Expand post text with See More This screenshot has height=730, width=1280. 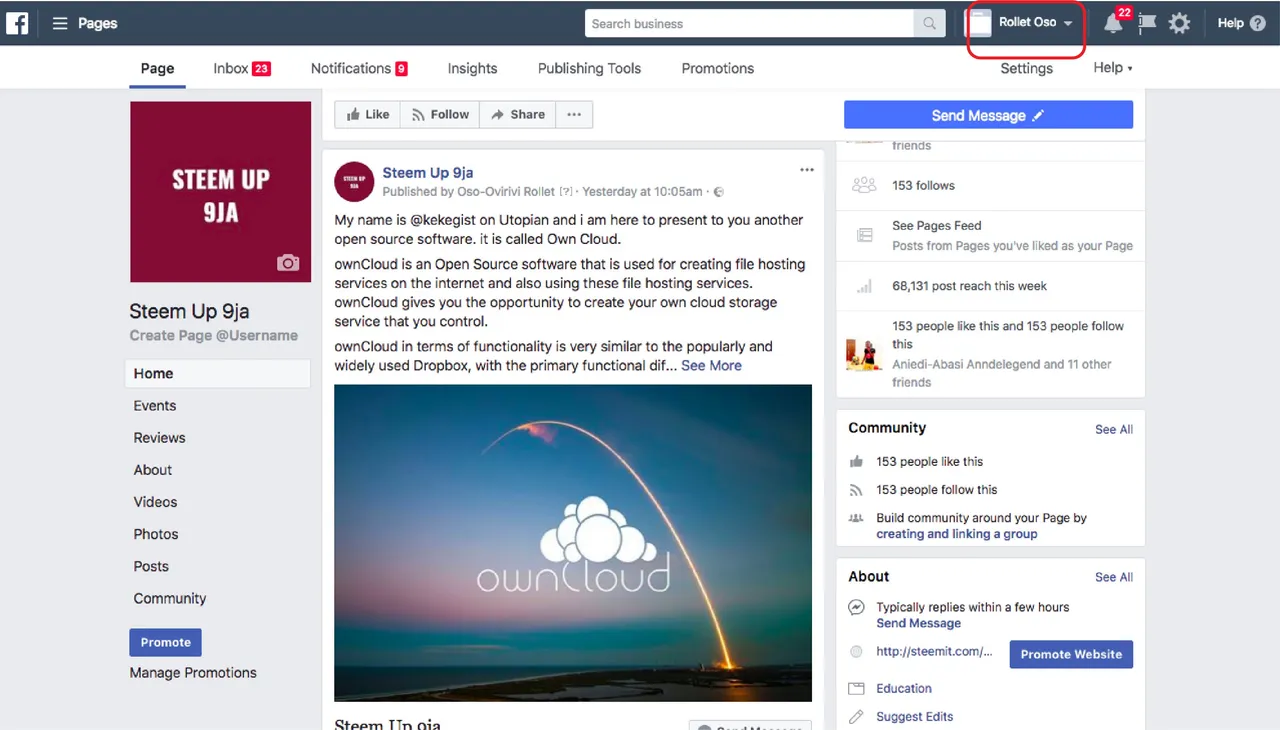(x=711, y=366)
